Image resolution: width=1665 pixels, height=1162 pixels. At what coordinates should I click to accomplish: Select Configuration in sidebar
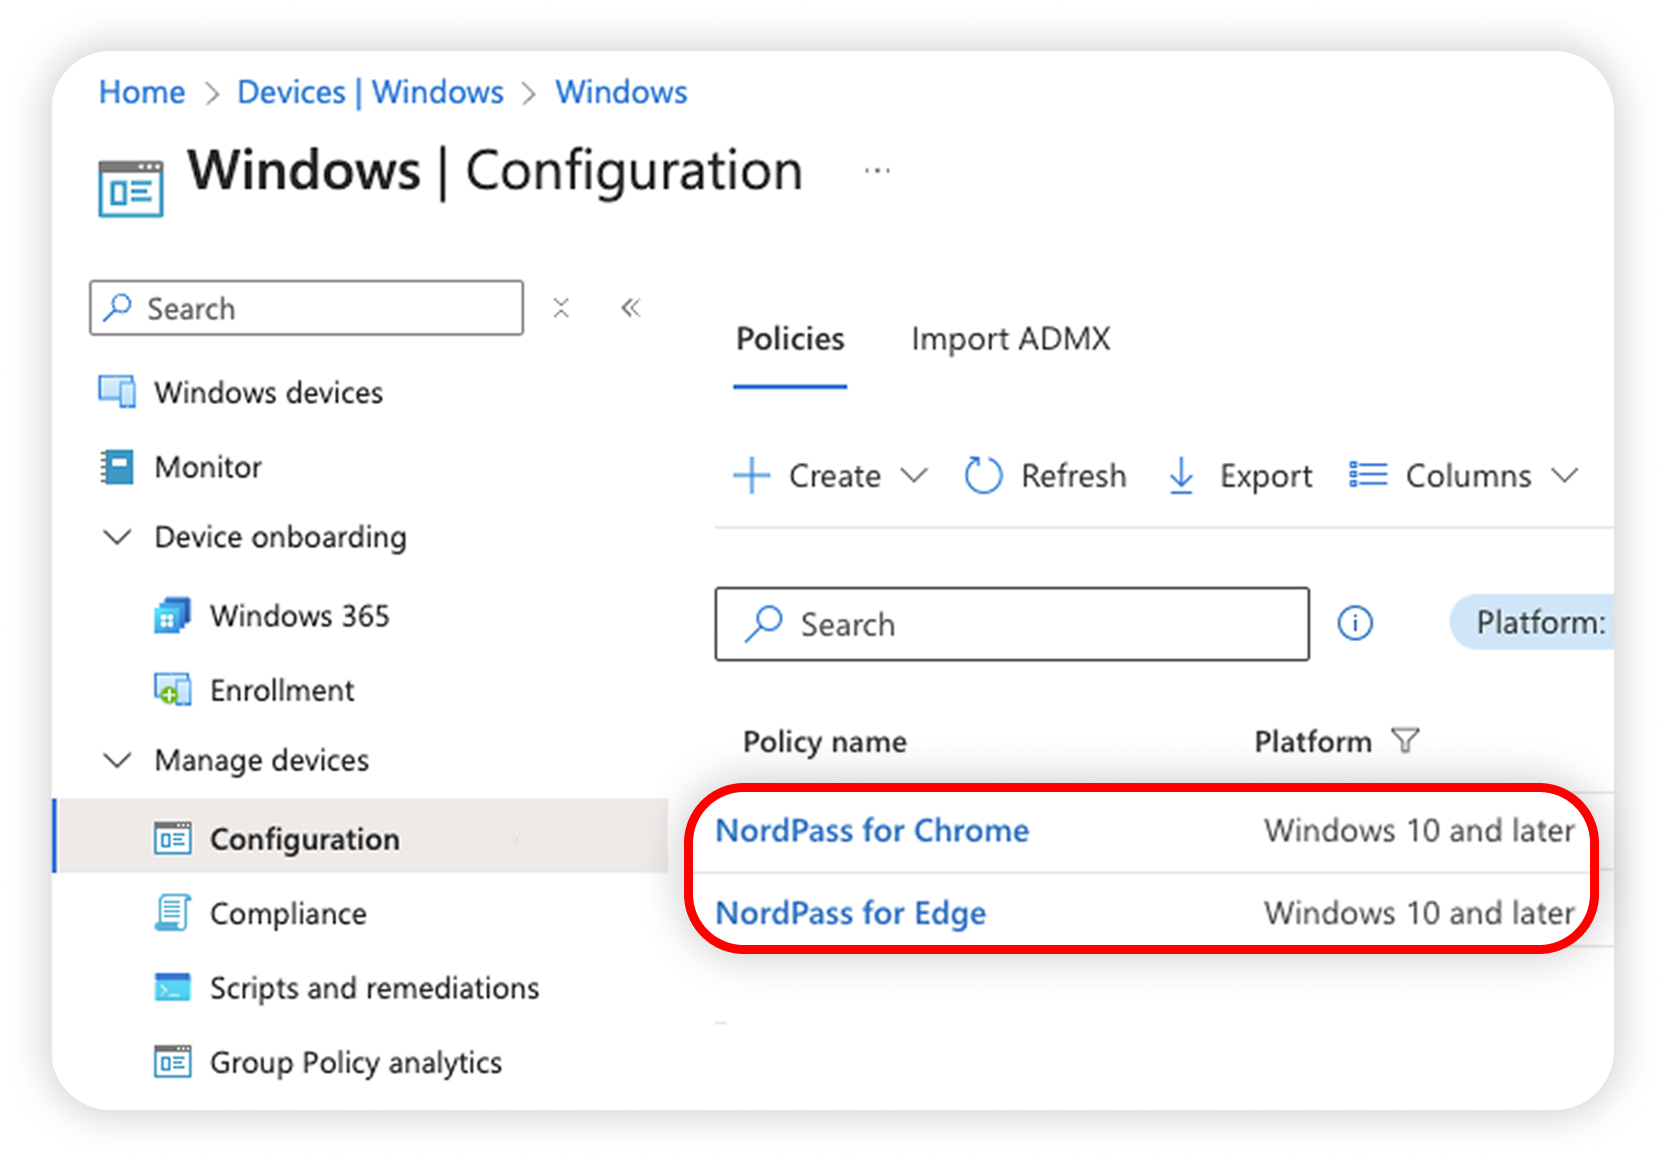[362, 836]
